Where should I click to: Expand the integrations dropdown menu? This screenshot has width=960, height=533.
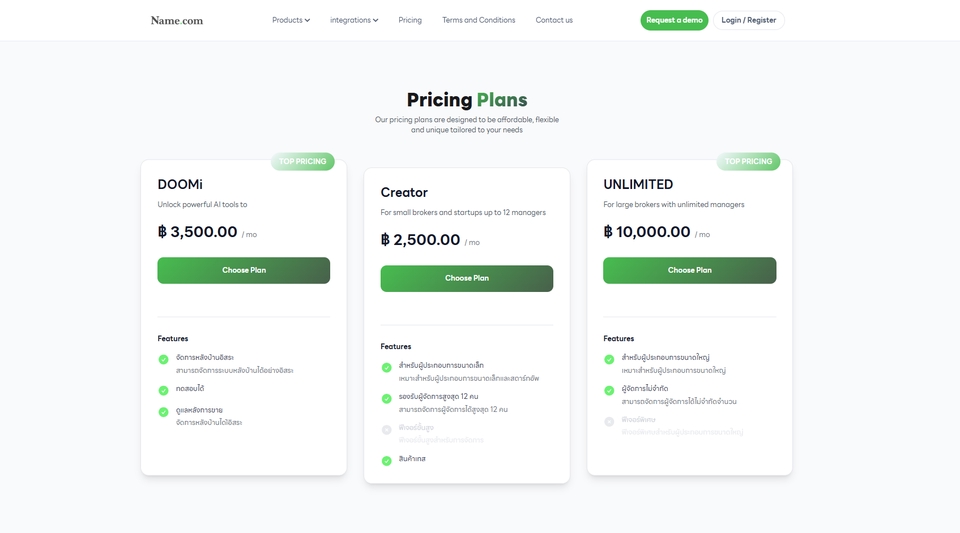(354, 20)
